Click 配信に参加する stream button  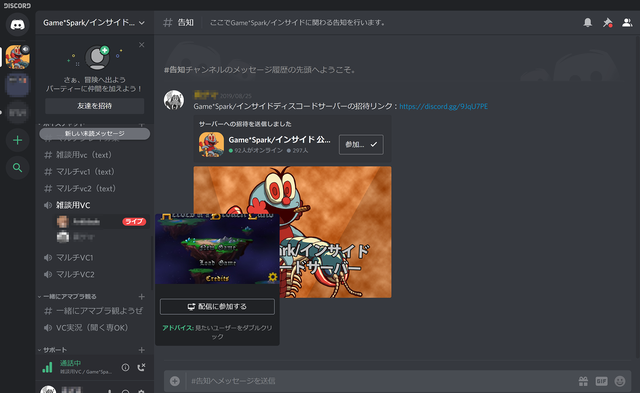coord(217,306)
